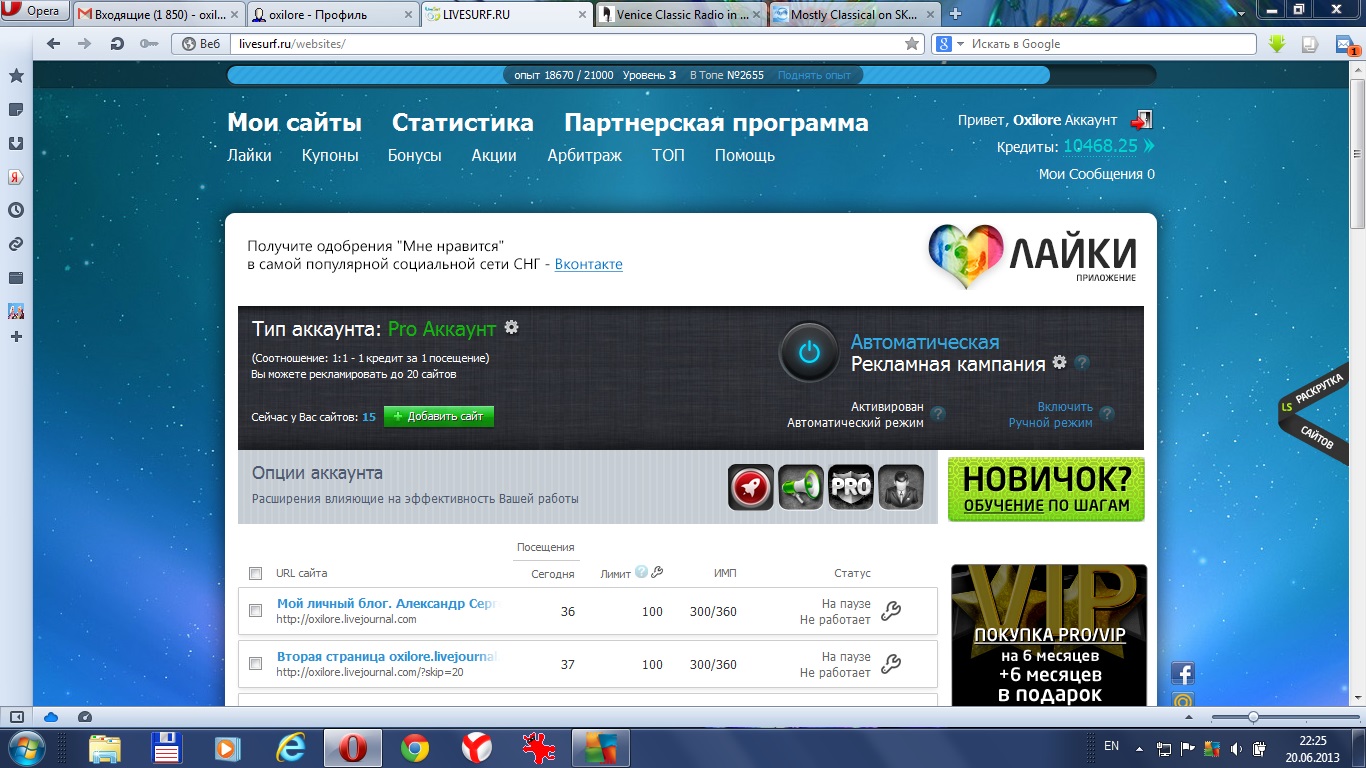This screenshot has height=768, width=1366.
Task: Open the Google search engine dropdown
Action: [x=948, y=44]
